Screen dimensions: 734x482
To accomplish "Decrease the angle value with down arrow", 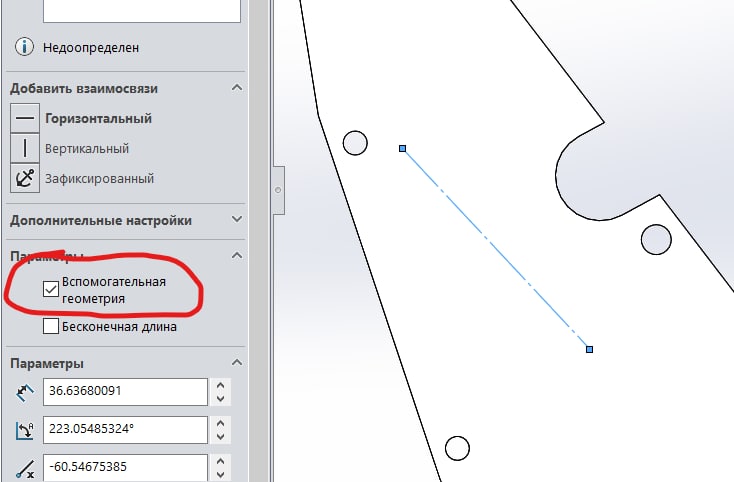I will click(x=220, y=437).
